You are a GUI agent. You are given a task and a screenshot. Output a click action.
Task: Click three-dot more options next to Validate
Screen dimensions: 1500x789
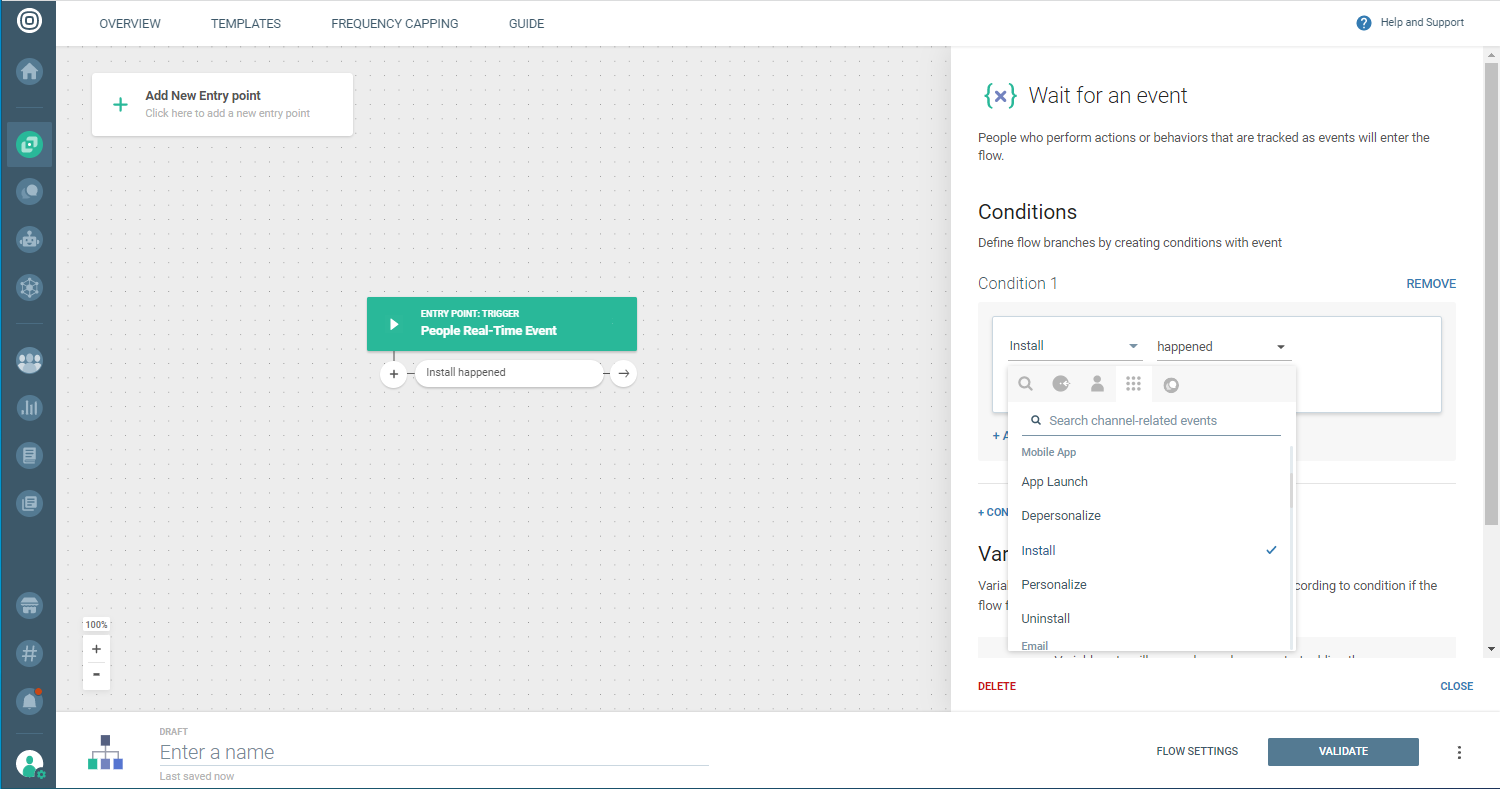(1459, 752)
